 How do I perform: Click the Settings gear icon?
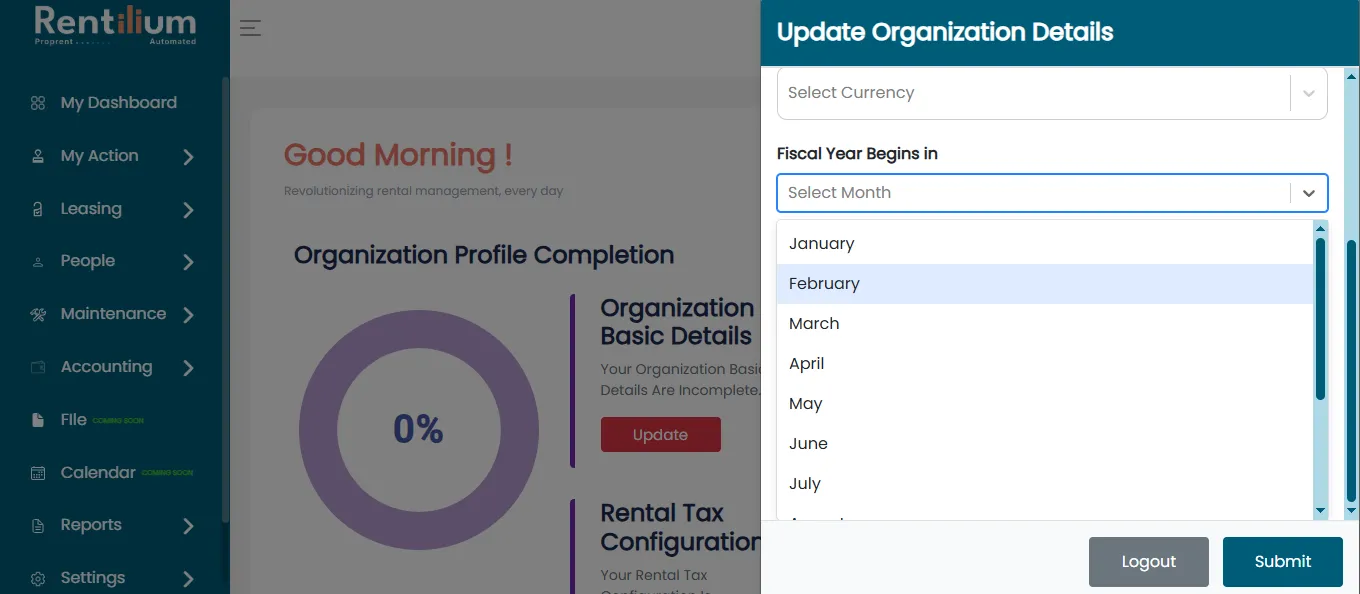(x=38, y=578)
